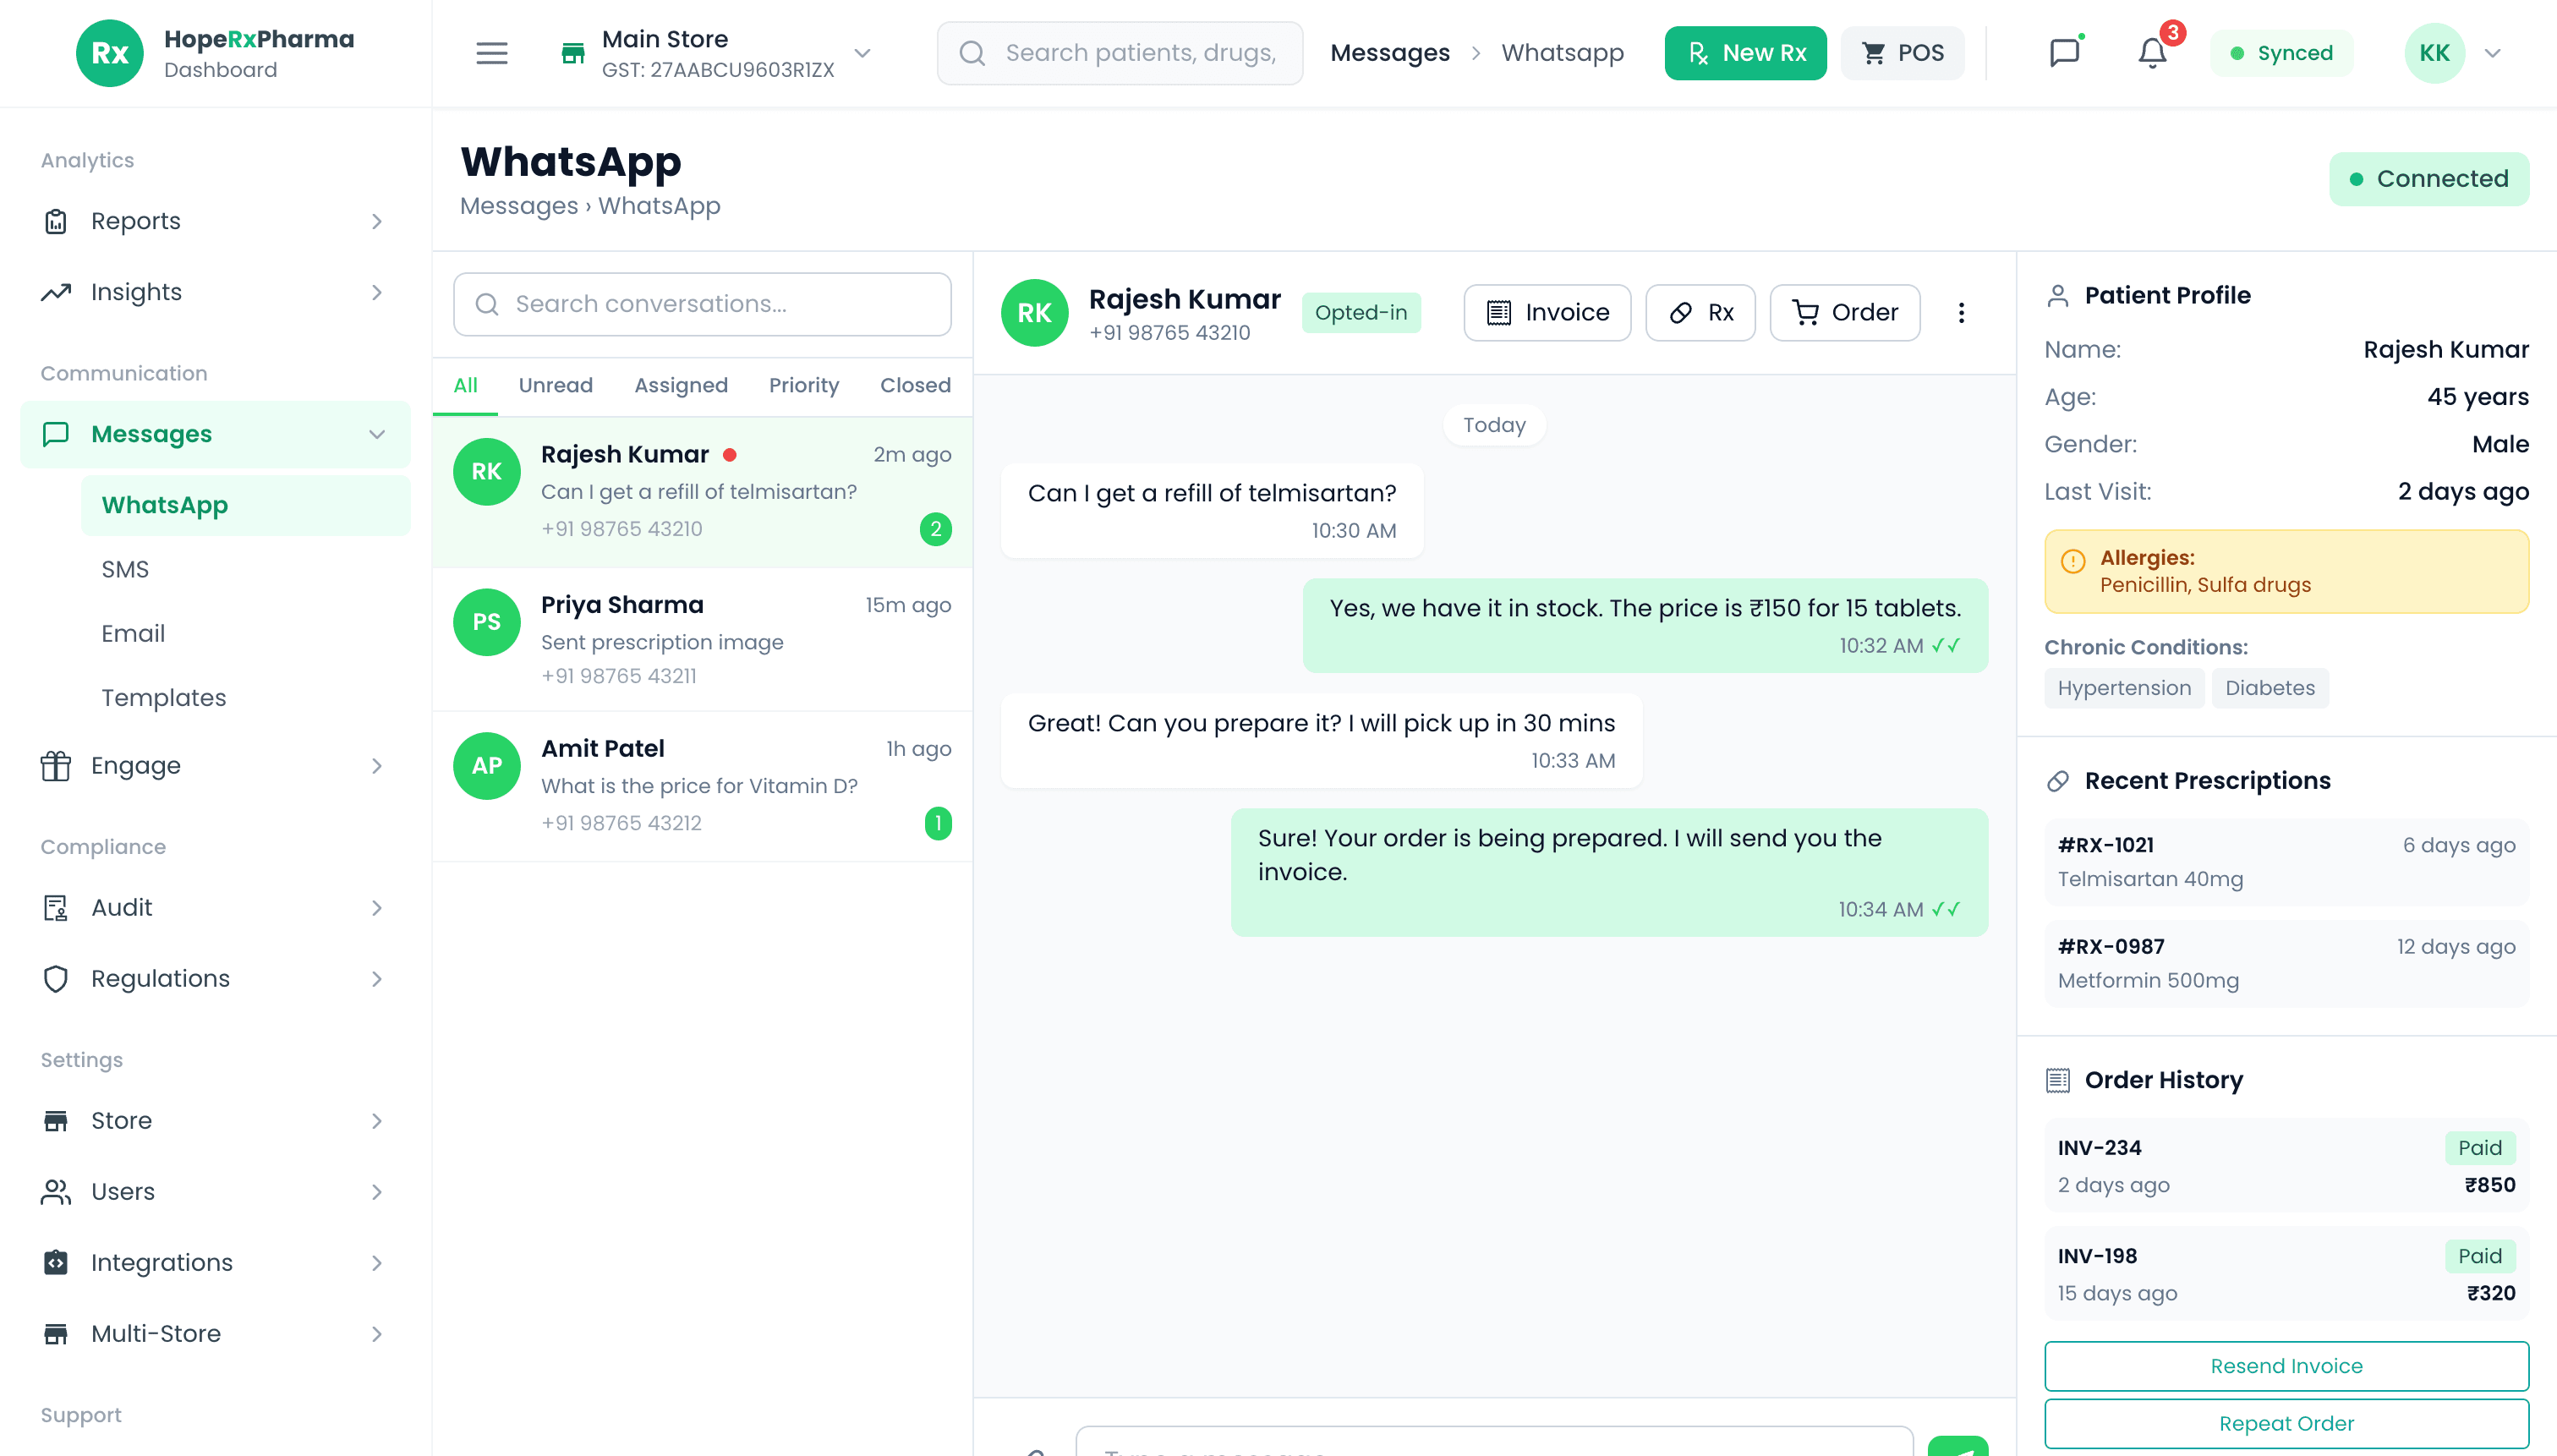Click the Opted-in status badge
This screenshot has height=1456, width=2557.
1360,313
